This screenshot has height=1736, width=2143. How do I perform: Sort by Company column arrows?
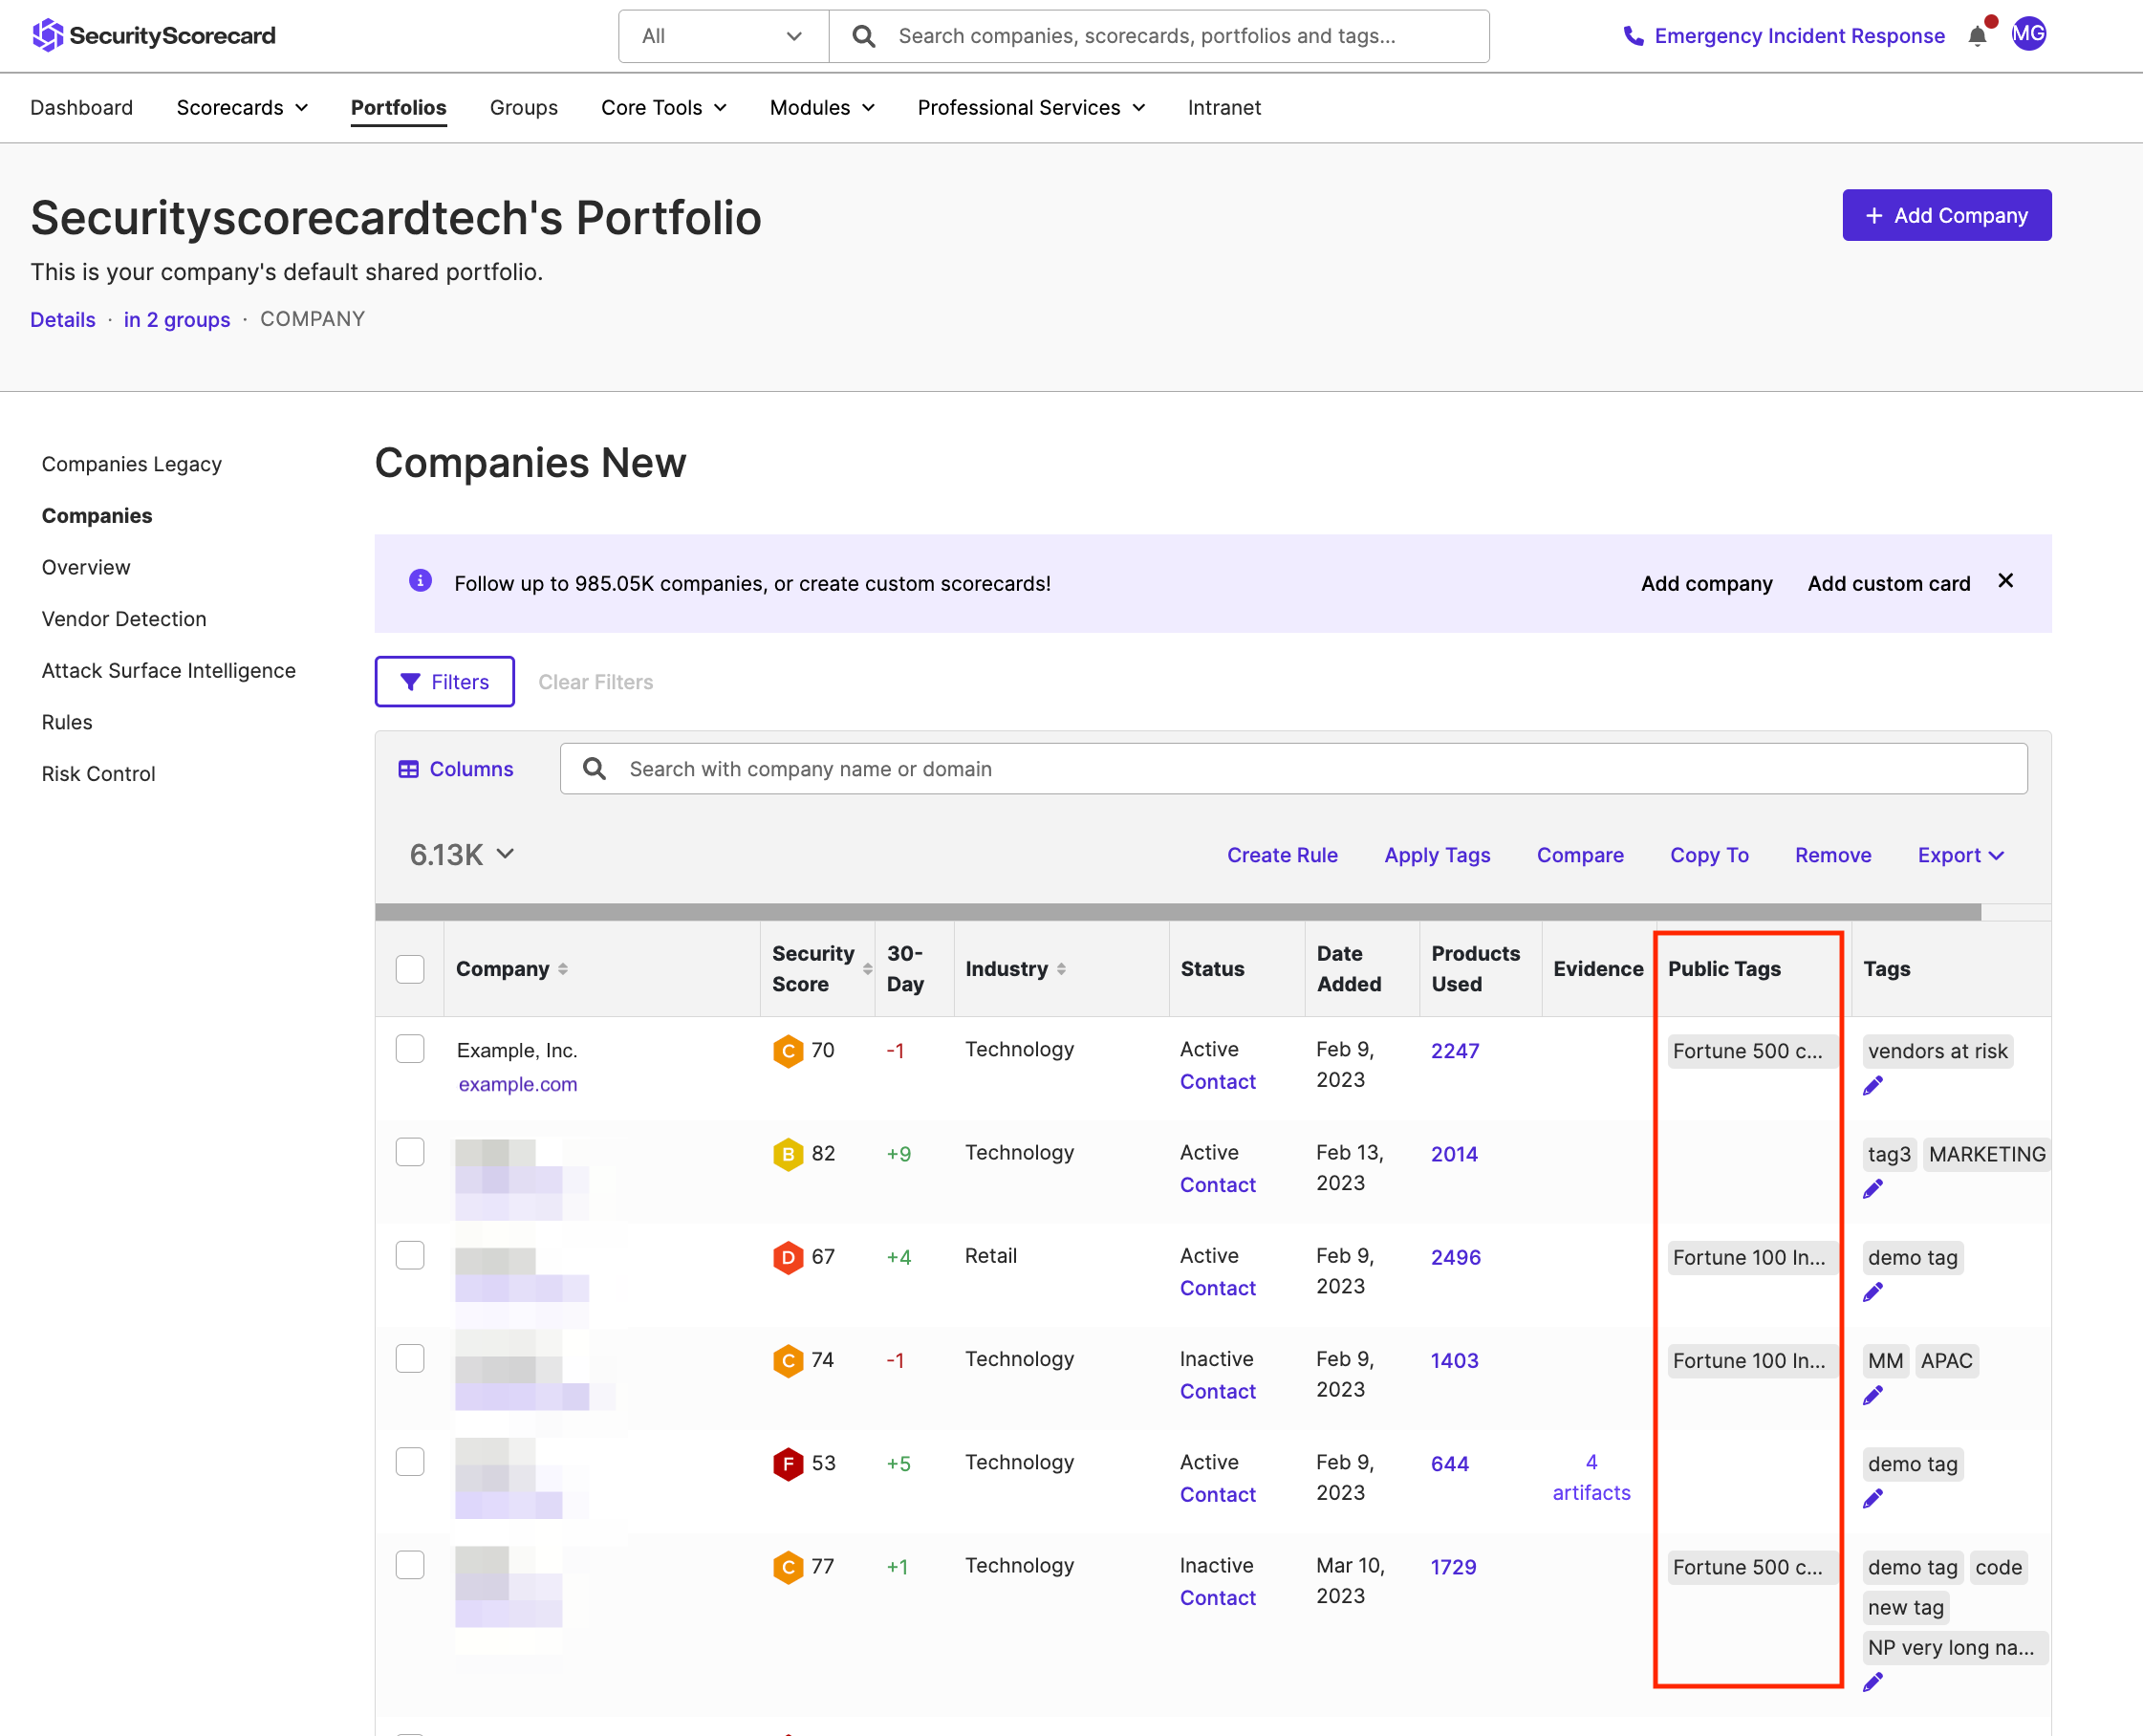pos(563,969)
